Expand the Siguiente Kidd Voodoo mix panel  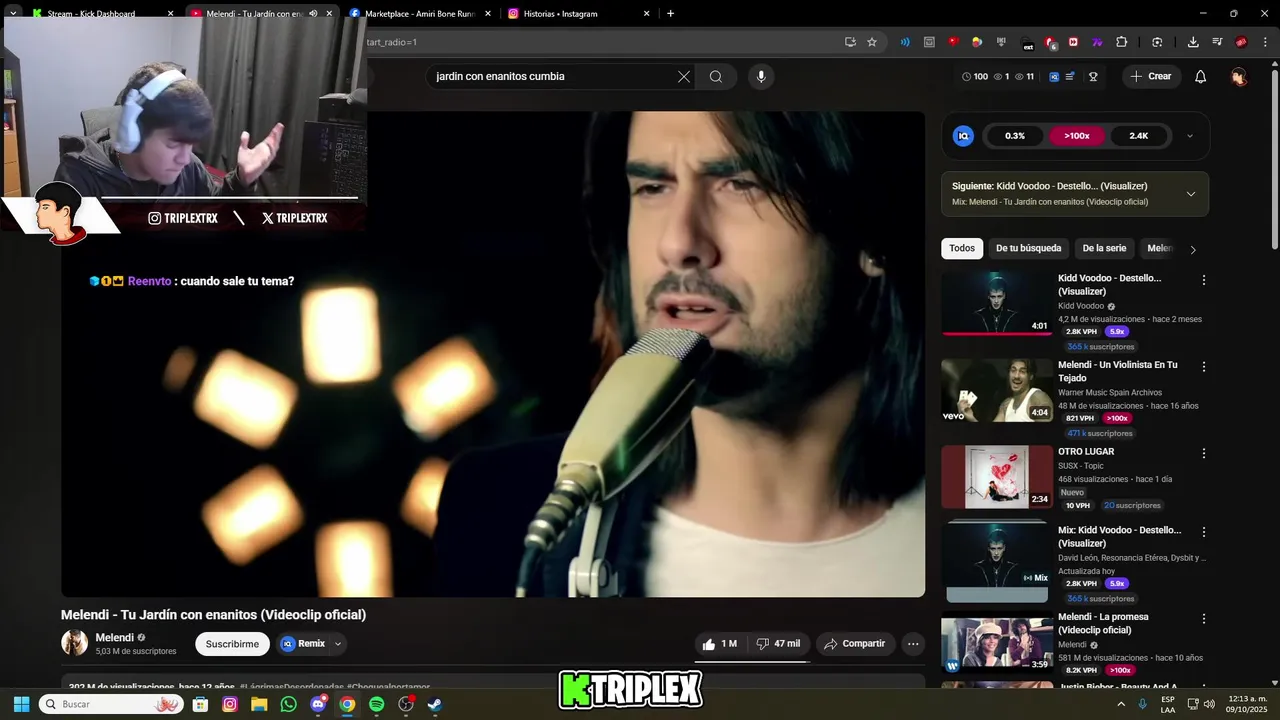point(1190,194)
